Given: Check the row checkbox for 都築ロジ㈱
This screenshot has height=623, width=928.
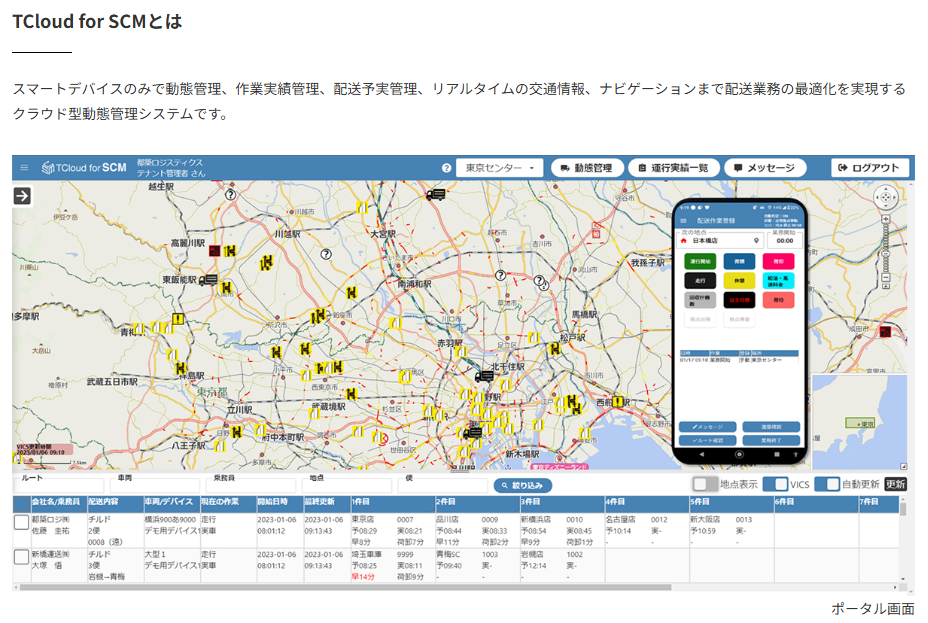Looking at the screenshot, I should click(x=21, y=522).
